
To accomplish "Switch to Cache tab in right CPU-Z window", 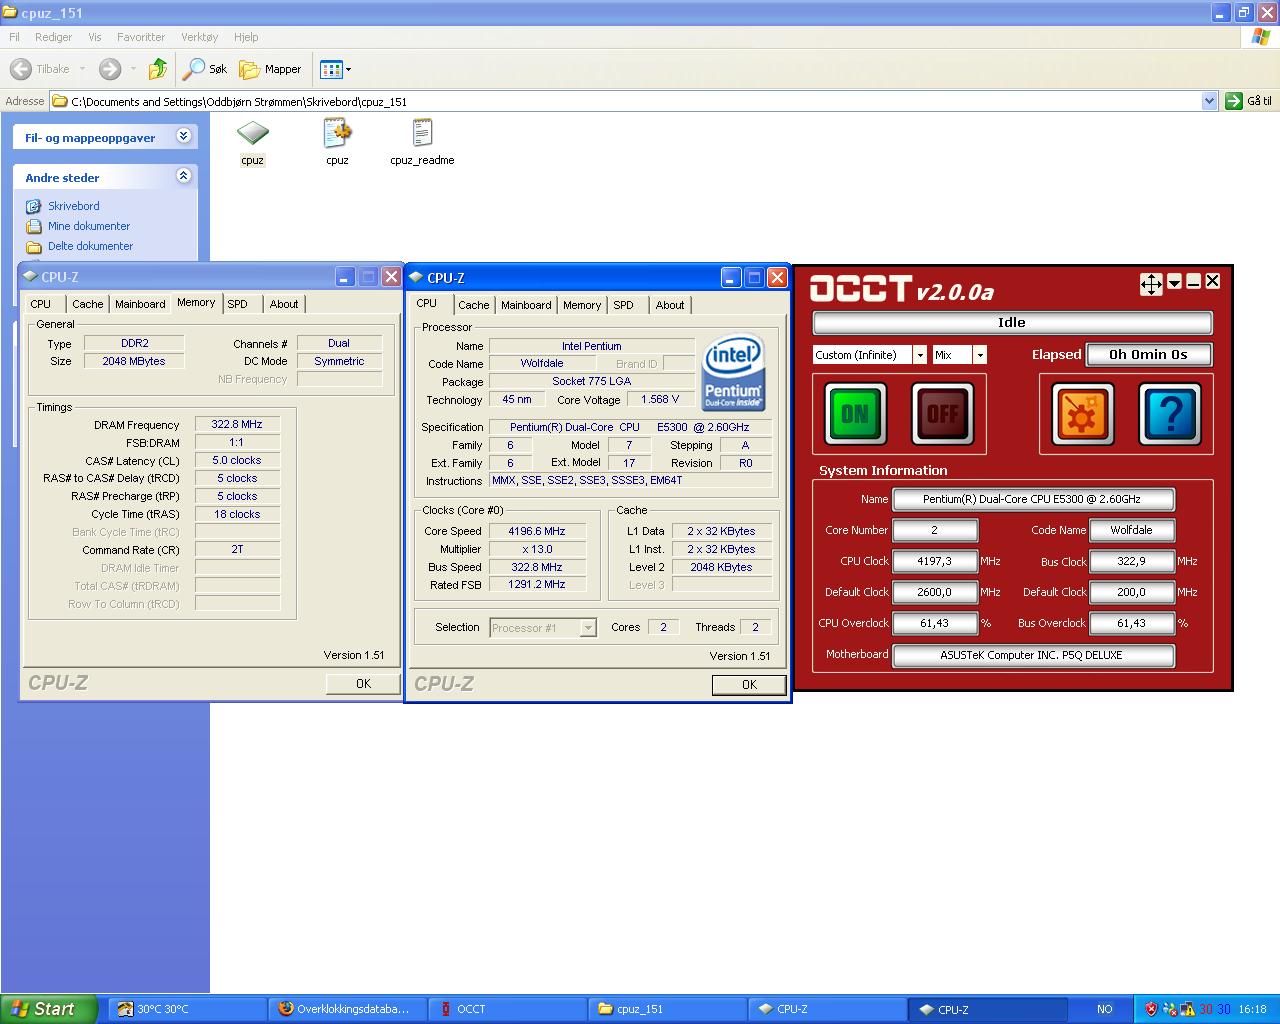I will (474, 305).
